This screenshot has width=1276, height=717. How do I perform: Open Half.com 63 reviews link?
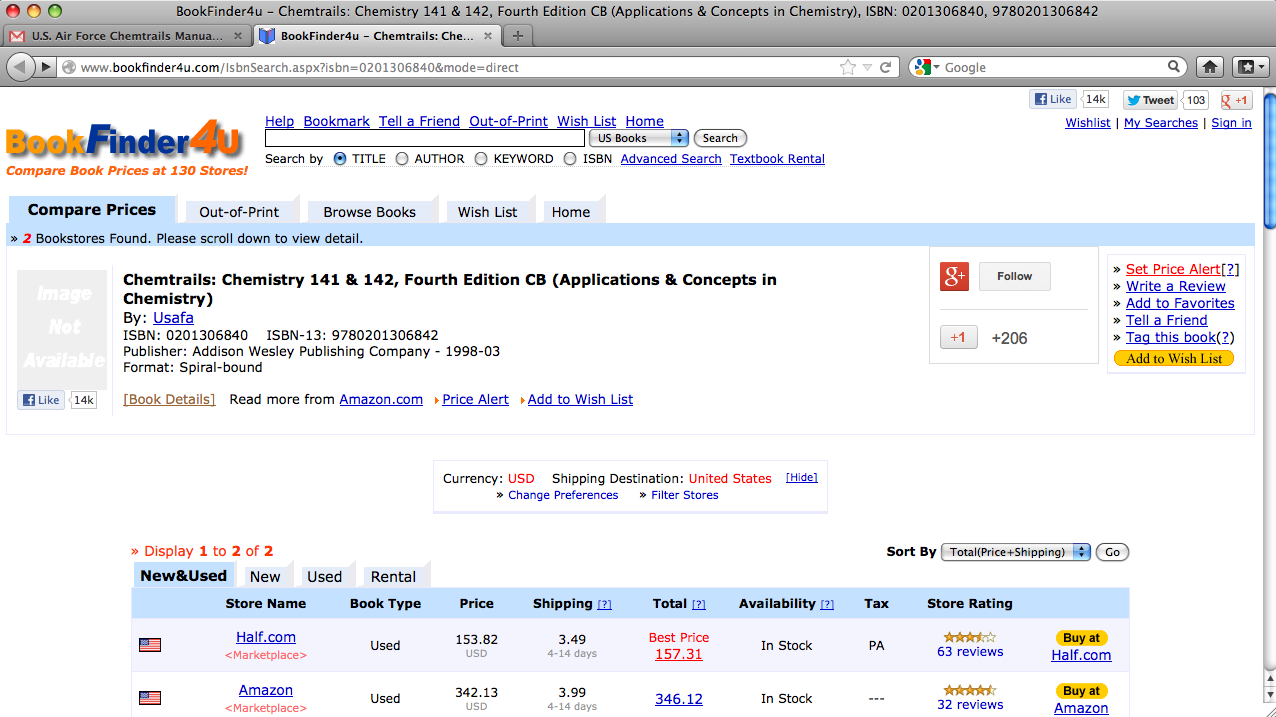point(970,651)
